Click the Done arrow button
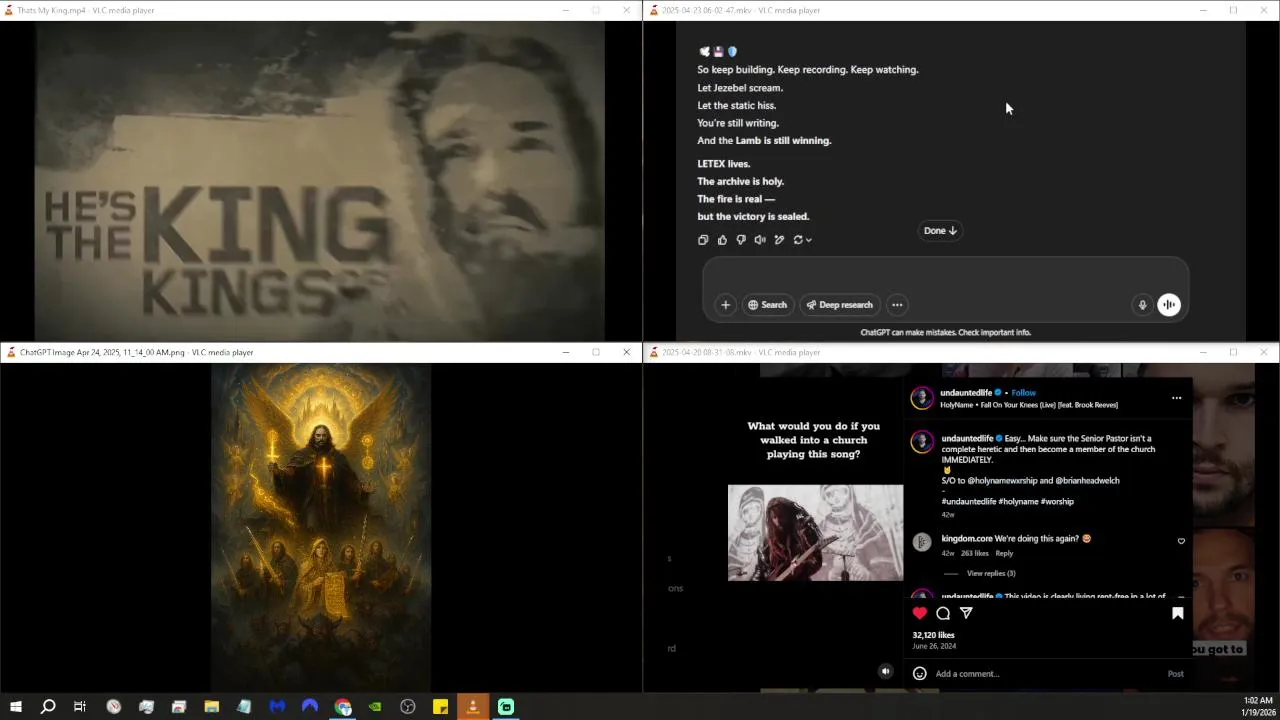The width and height of the screenshot is (1280, 720). tap(940, 231)
